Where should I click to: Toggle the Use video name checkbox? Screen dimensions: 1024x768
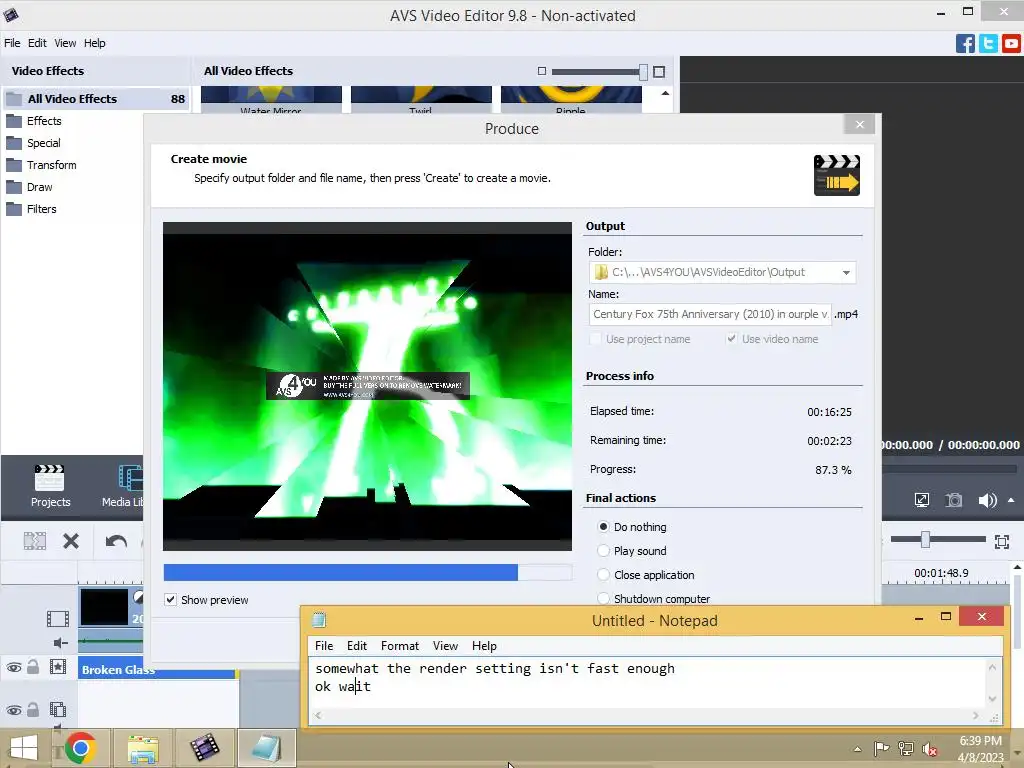point(731,339)
